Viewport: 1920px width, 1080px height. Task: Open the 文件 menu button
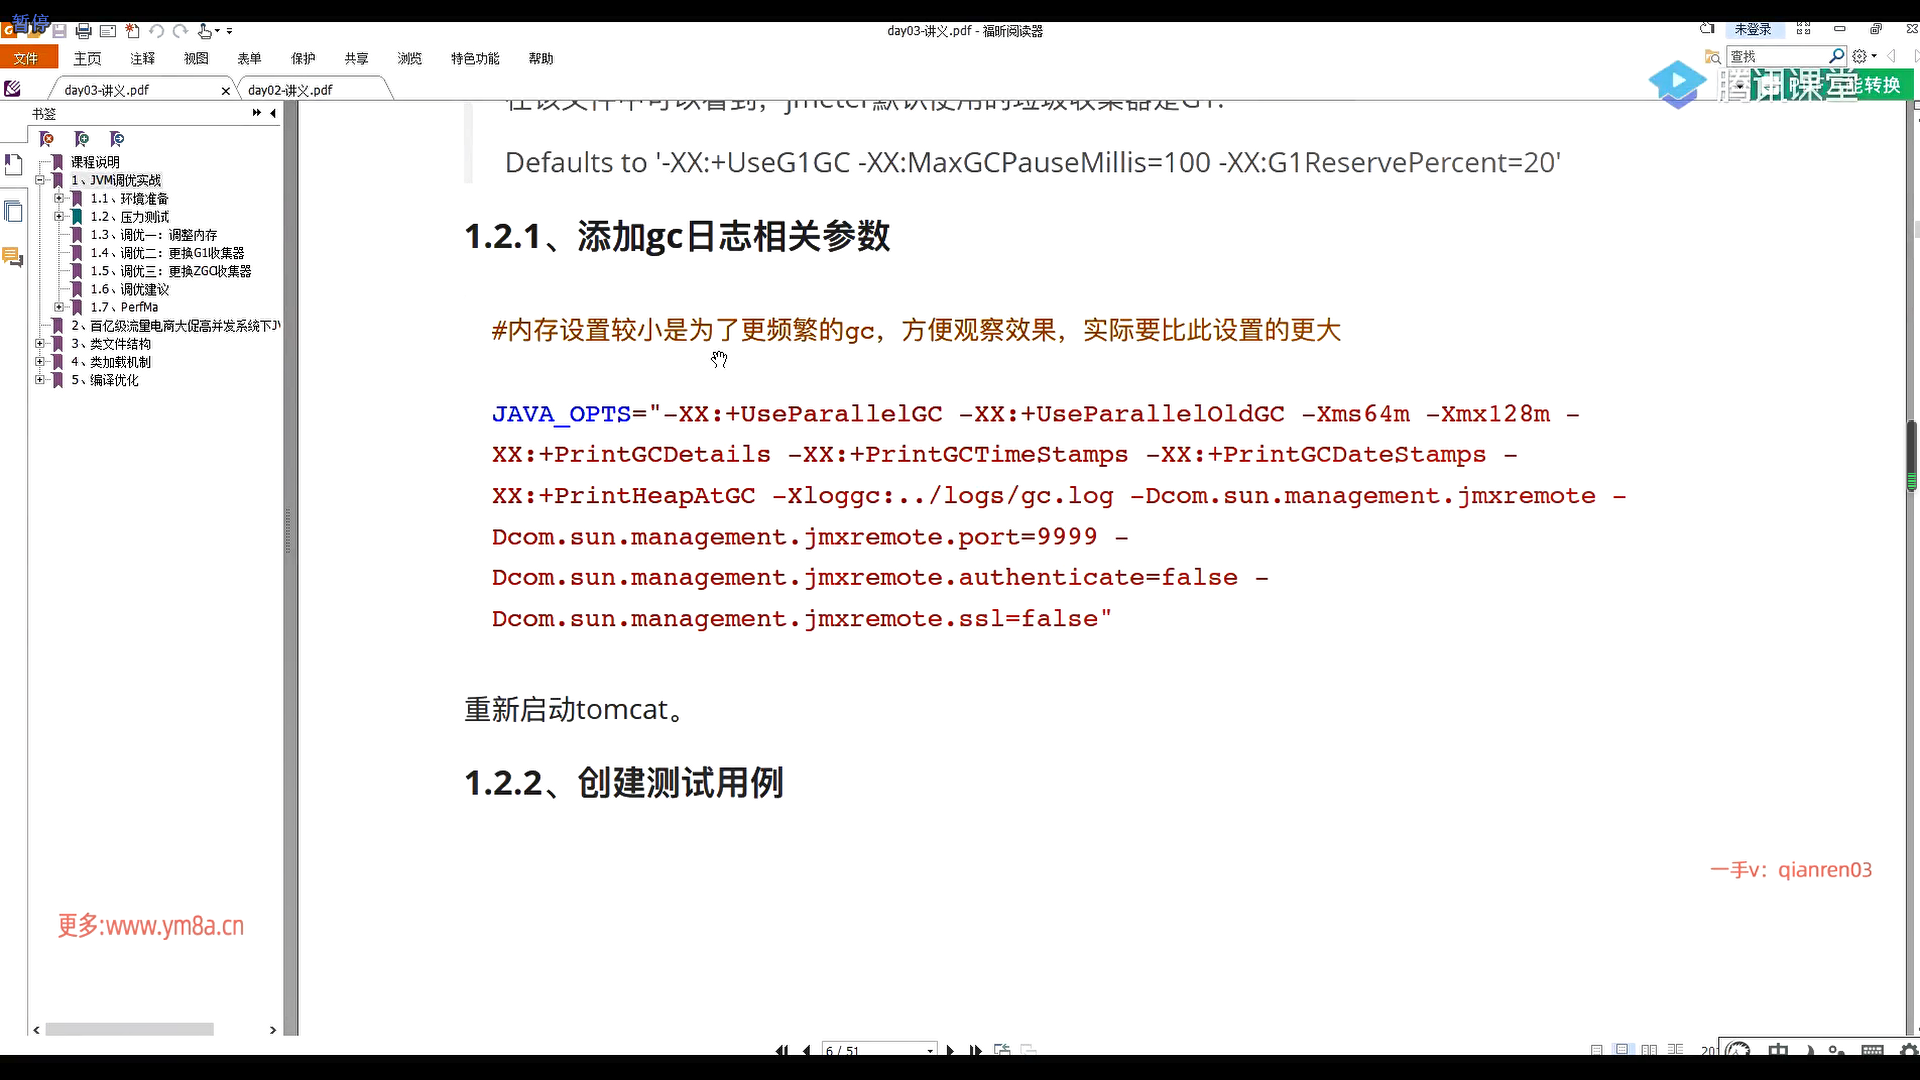coord(27,59)
